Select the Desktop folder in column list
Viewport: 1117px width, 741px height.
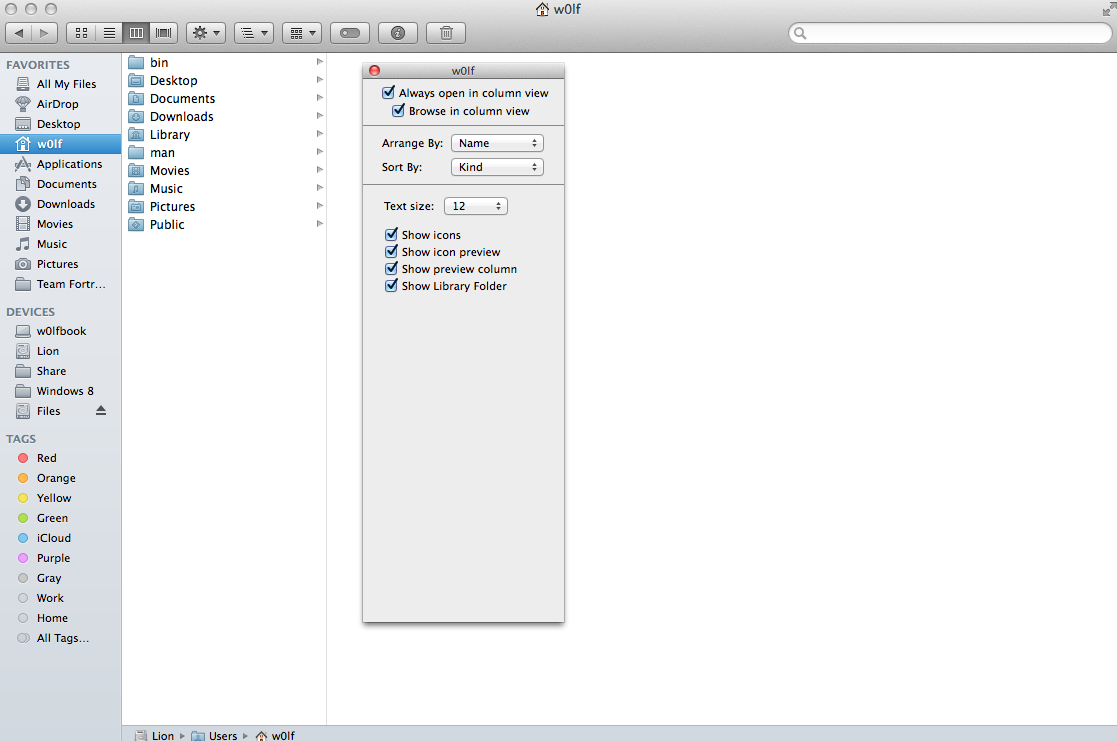tap(224, 81)
